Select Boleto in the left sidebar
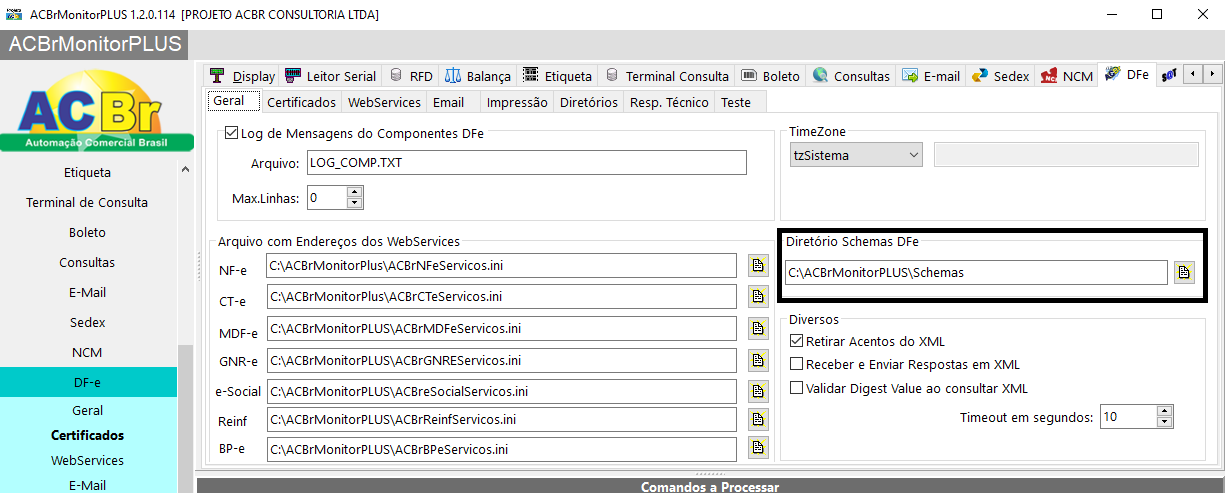The image size is (1225, 493). pos(88,232)
